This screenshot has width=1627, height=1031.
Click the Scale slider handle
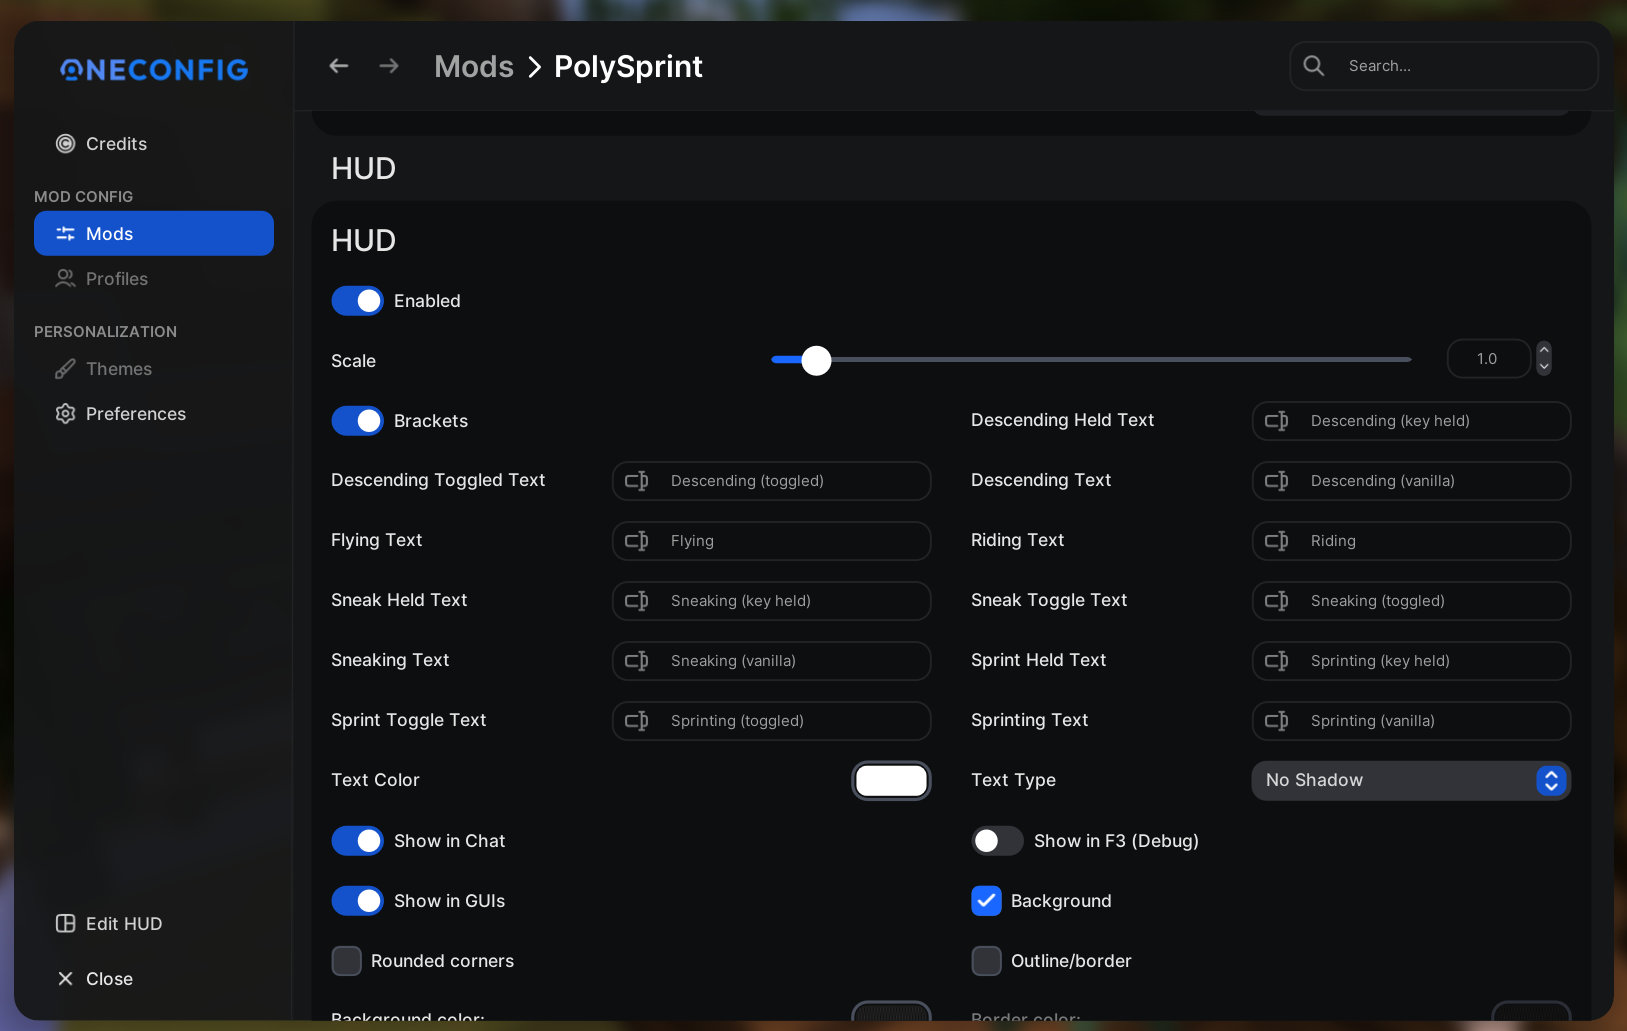click(816, 360)
